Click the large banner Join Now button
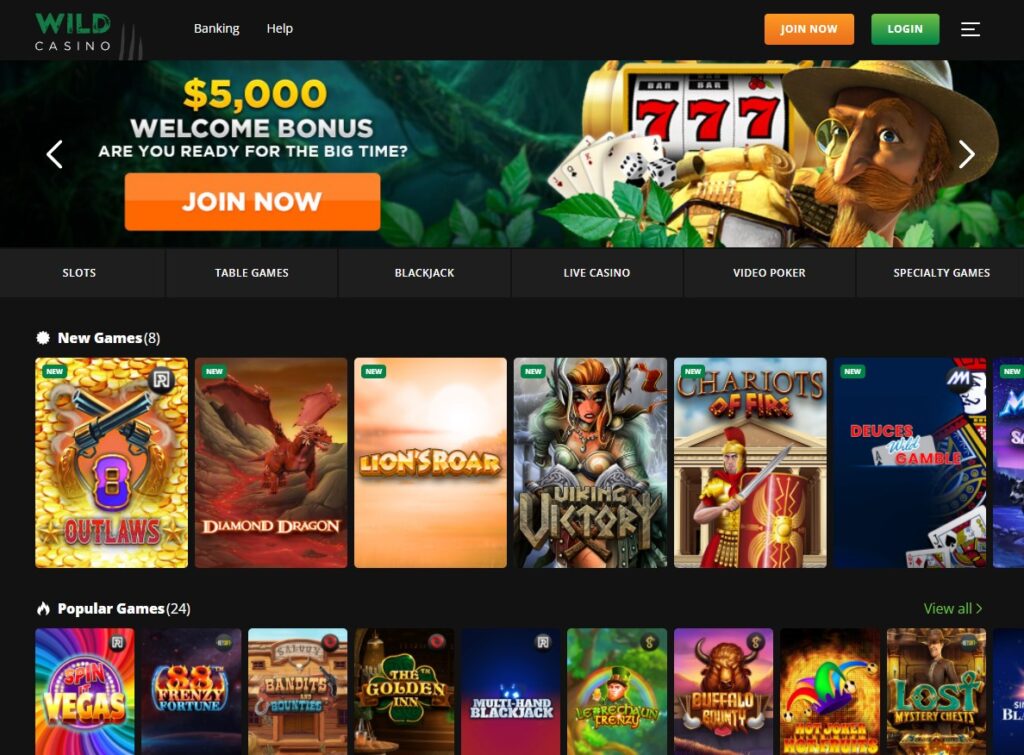This screenshot has width=1024, height=755. (x=252, y=202)
